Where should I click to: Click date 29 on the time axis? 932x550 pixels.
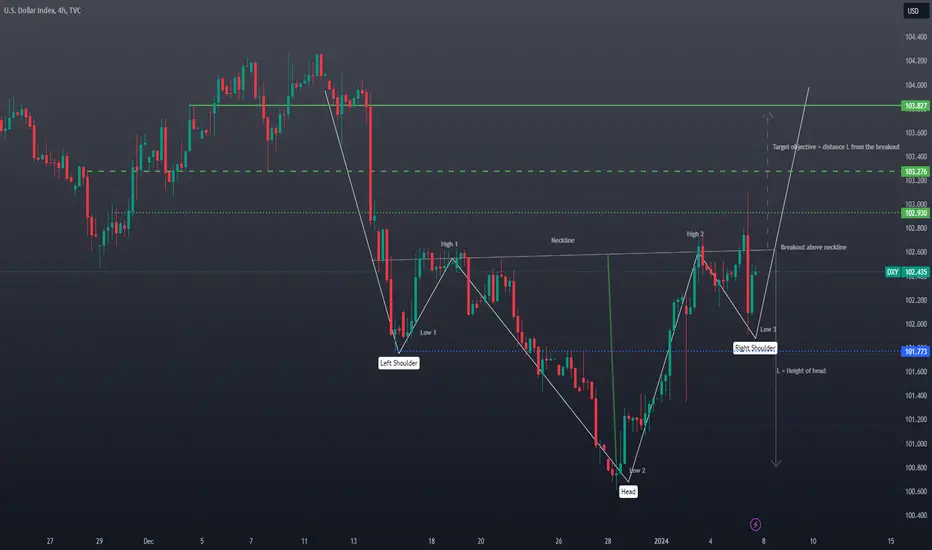point(99,541)
